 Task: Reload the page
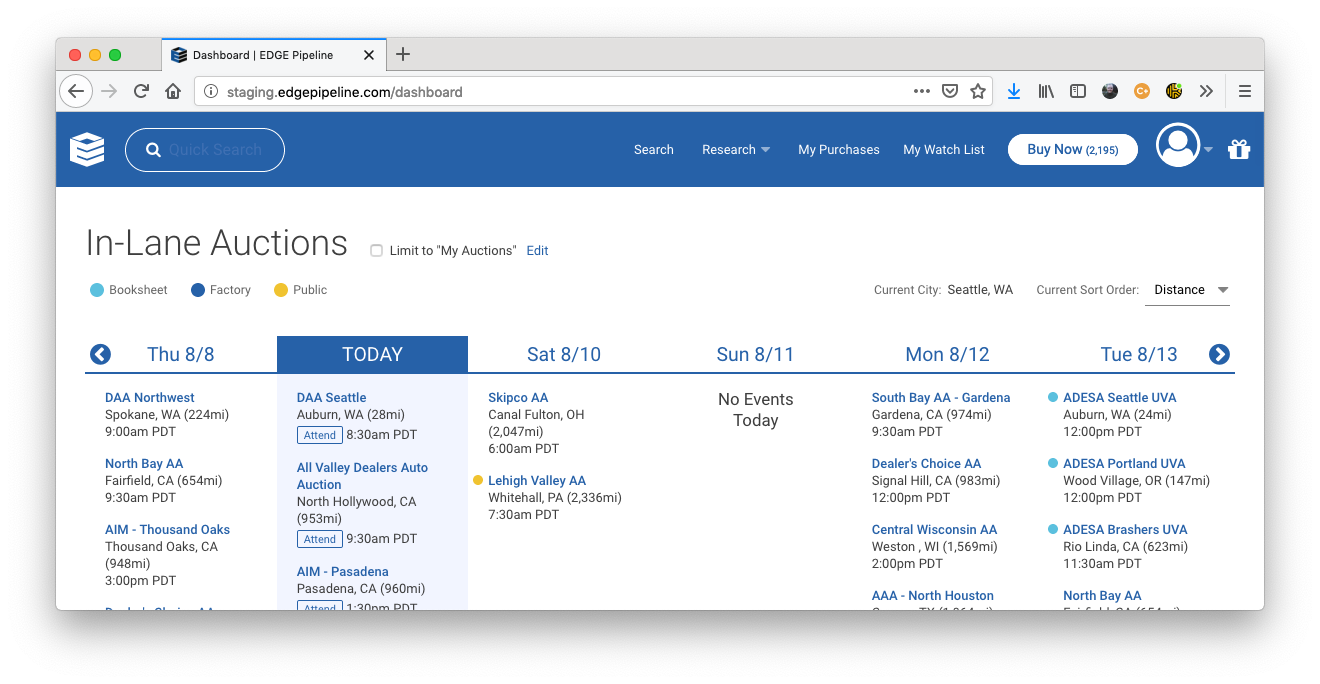pos(141,91)
